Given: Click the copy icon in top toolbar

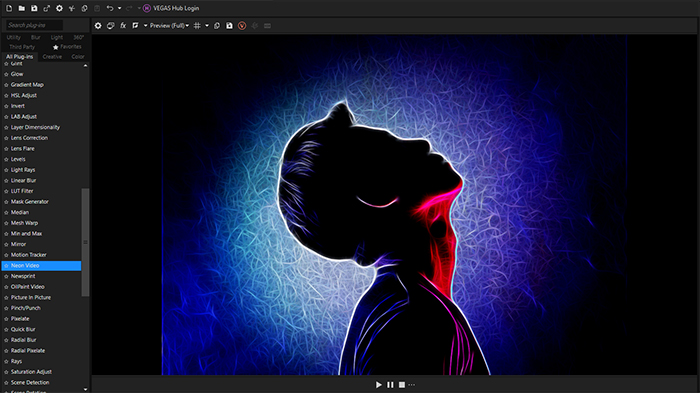Looking at the screenshot, I should (84, 8).
